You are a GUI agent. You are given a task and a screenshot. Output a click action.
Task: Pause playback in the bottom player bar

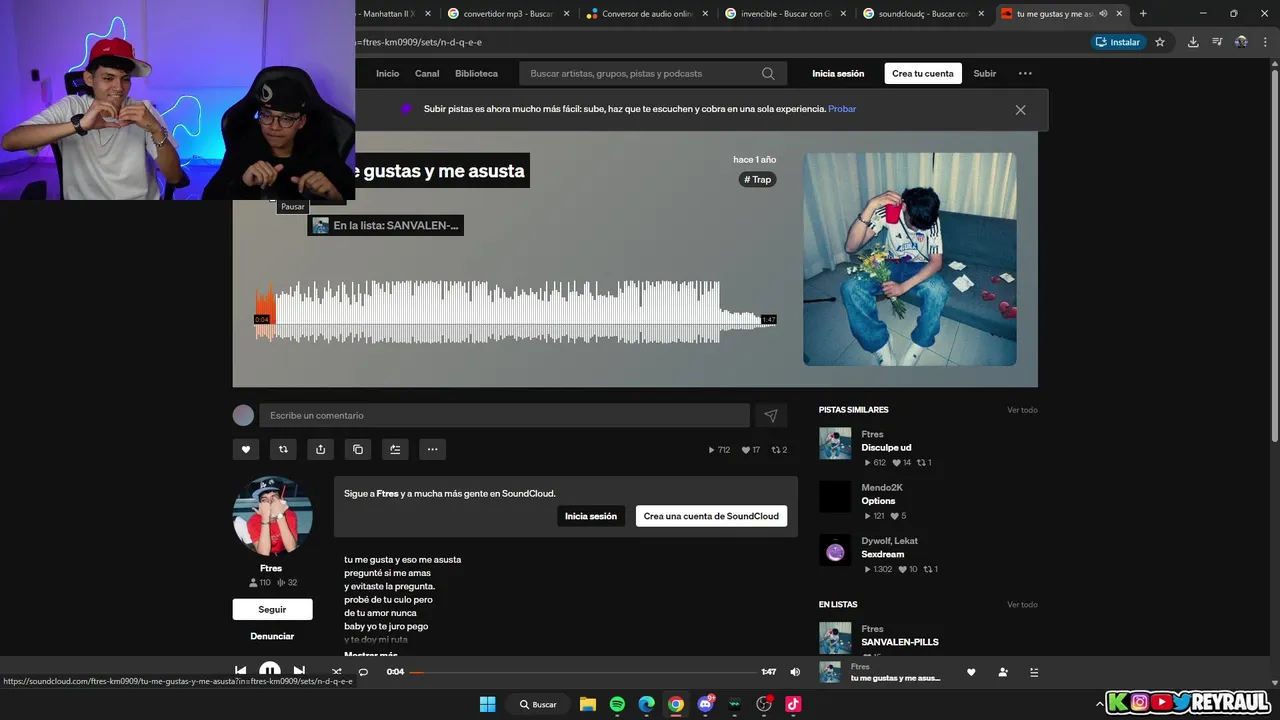click(x=270, y=671)
